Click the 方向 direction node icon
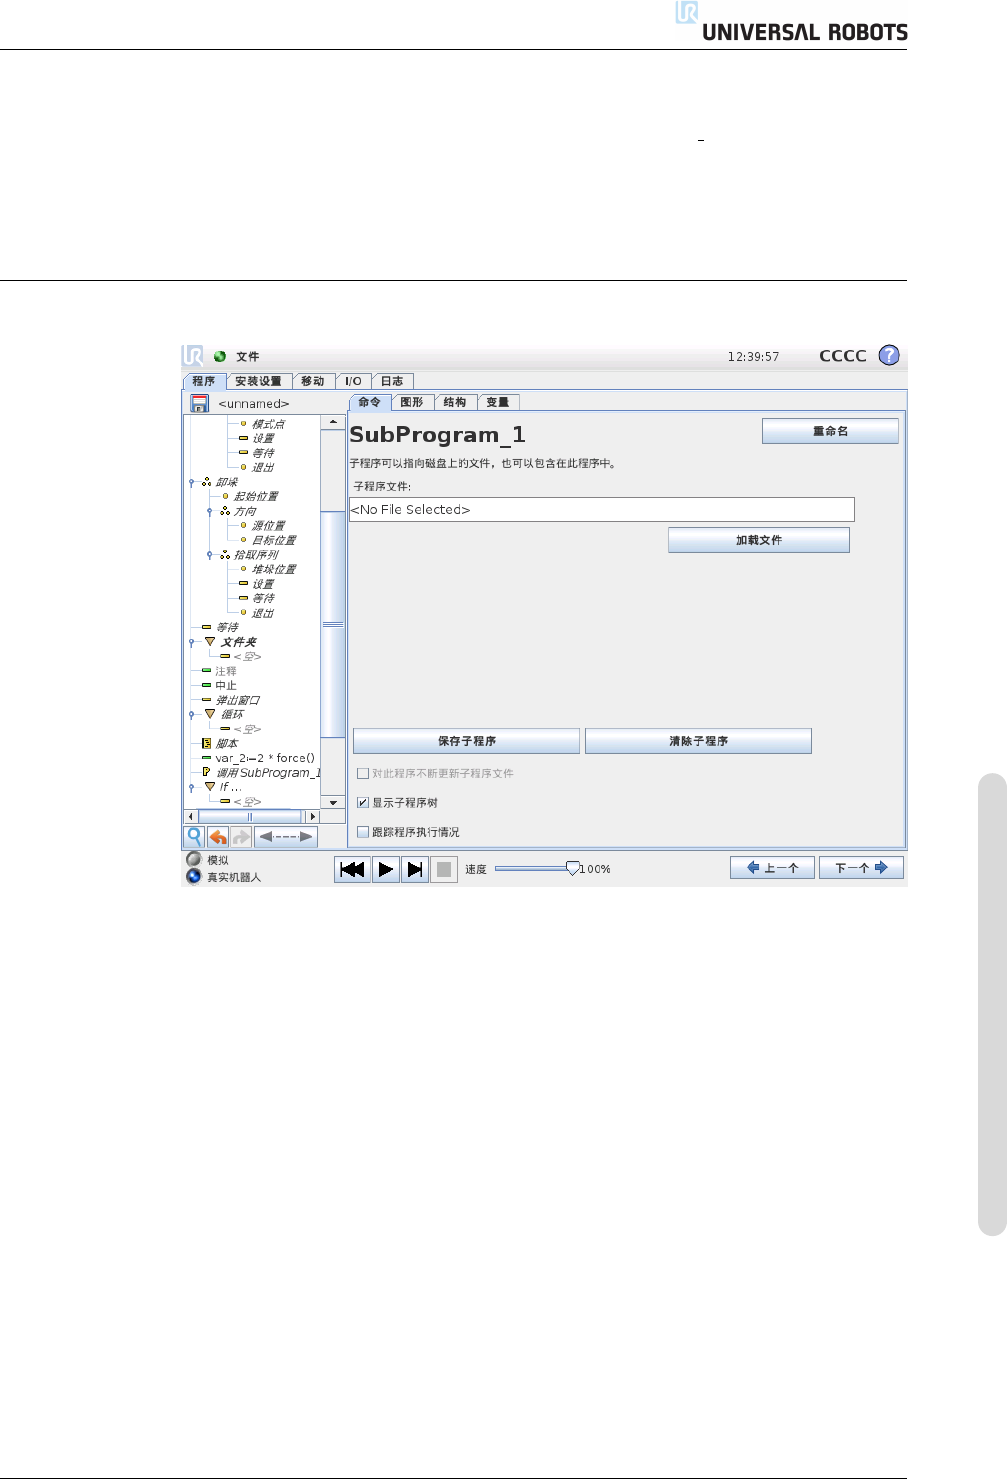1007x1479 pixels. pos(225,510)
